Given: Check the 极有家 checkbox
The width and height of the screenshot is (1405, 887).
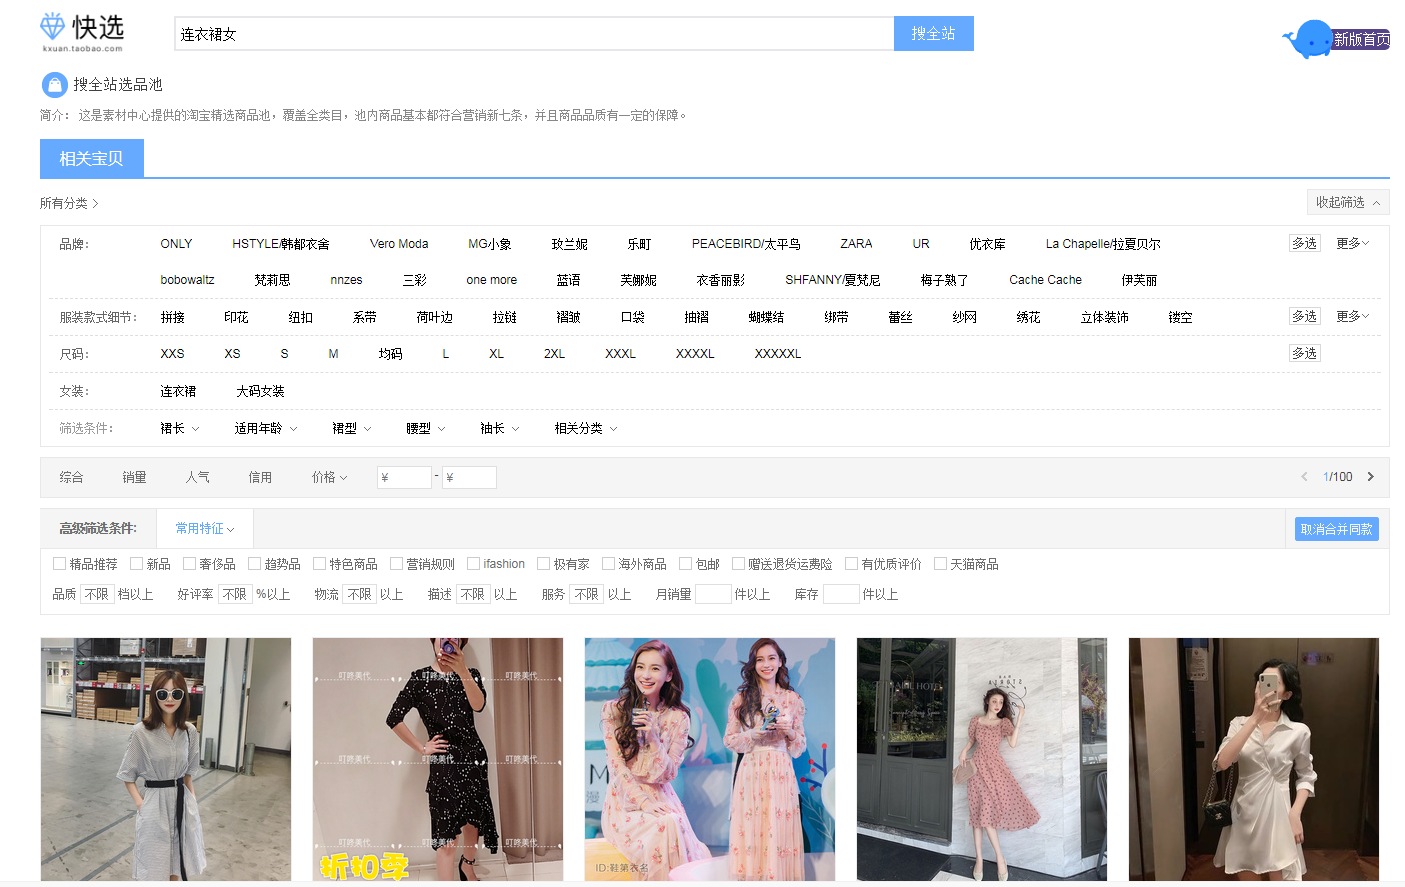Looking at the screenshot, I should (x=543, y=564).
